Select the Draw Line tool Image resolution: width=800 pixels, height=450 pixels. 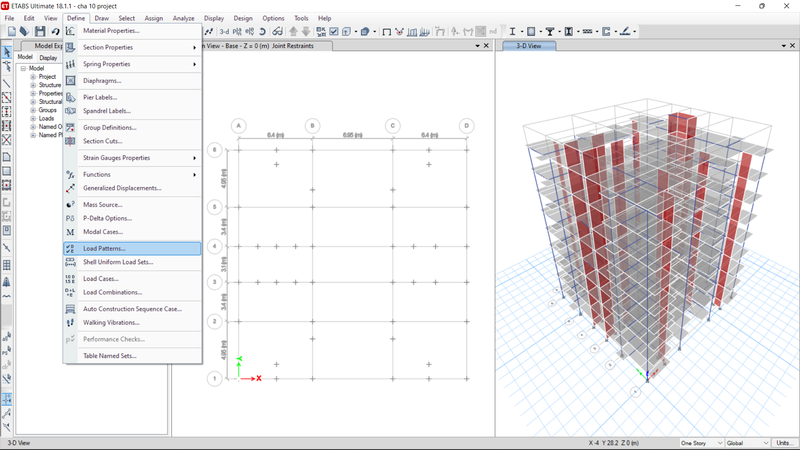click(7, 83)
